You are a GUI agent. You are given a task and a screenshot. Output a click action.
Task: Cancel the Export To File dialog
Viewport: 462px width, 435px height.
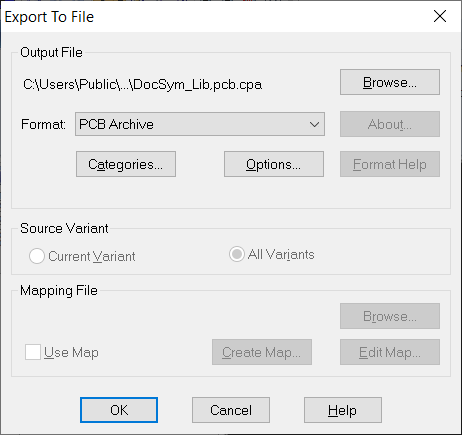(231, 410)
